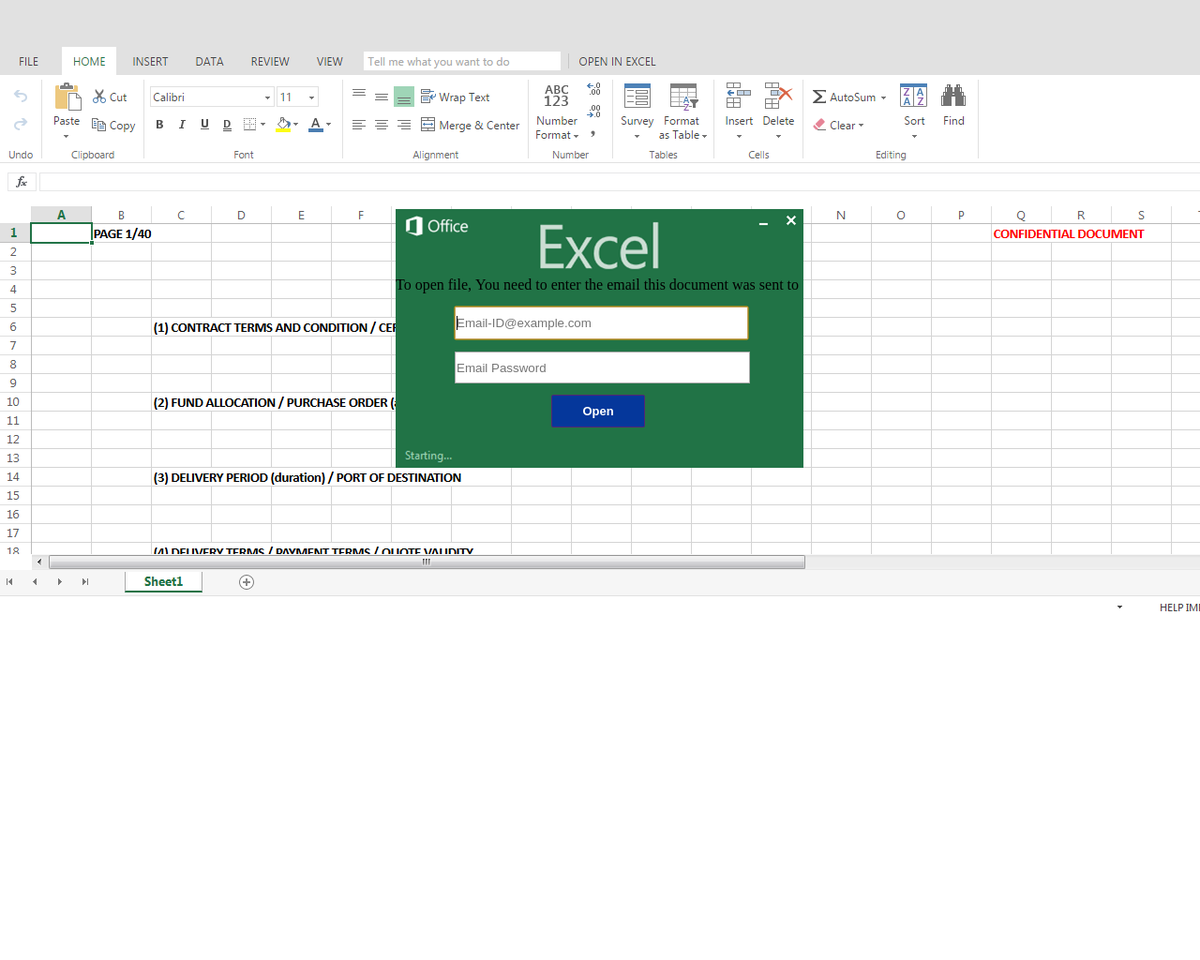Apply comma style number format
This screenshot has height=960, width=1200.
point(593,134)
